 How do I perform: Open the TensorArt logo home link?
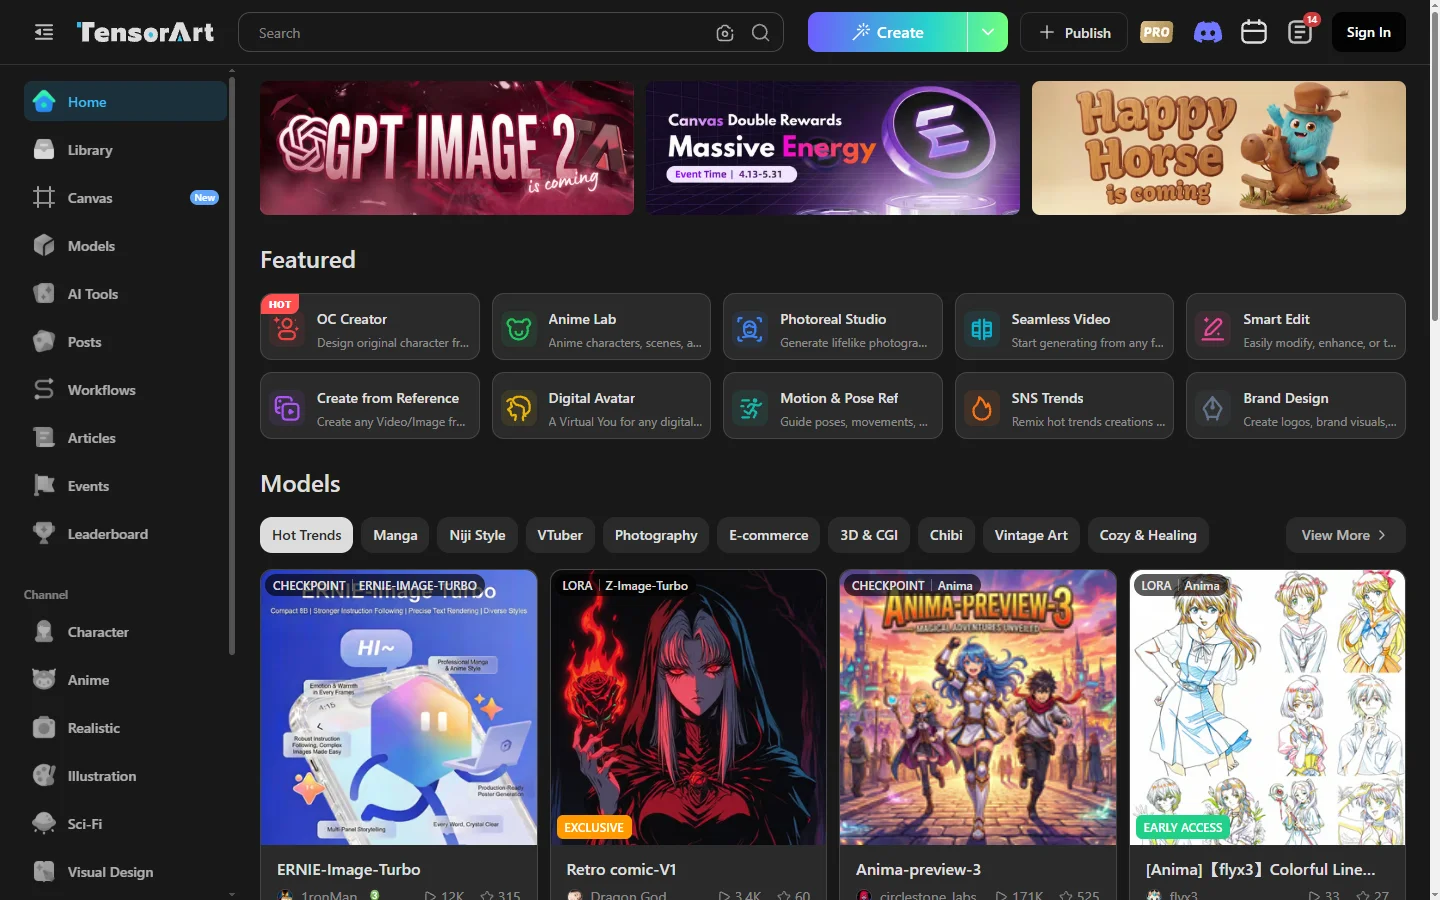(x=145, y=33)
